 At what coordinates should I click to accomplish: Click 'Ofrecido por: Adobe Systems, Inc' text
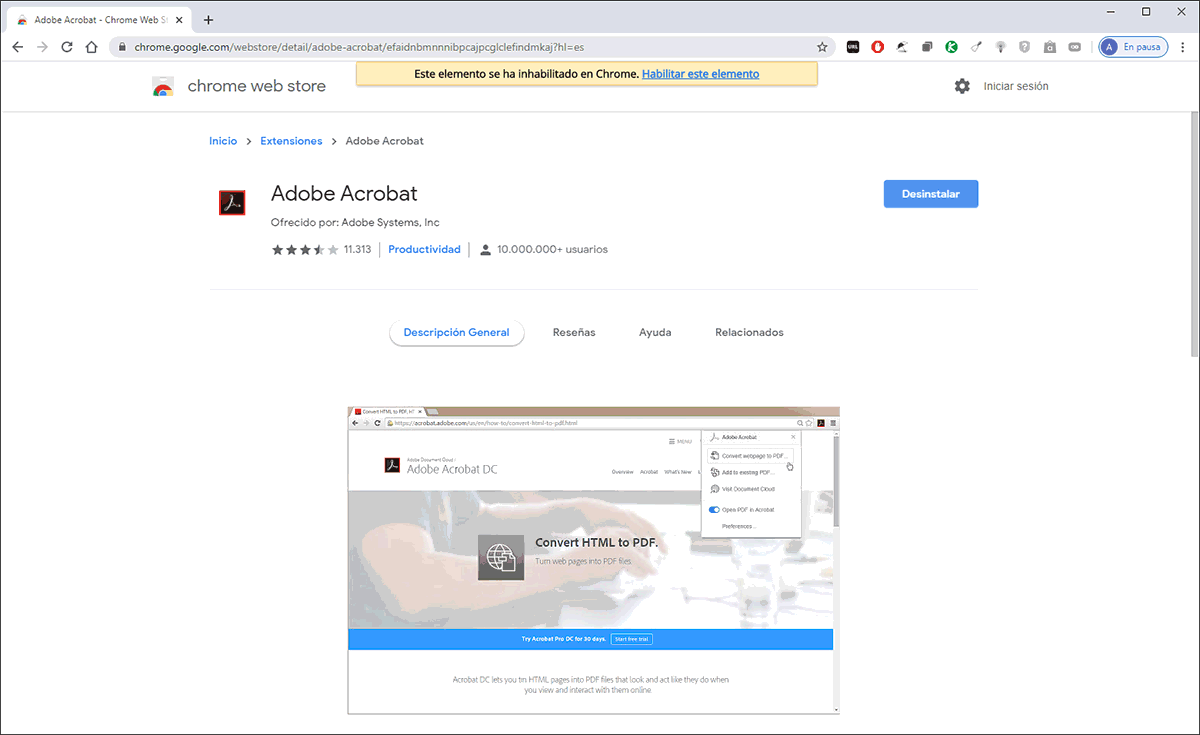355,222
